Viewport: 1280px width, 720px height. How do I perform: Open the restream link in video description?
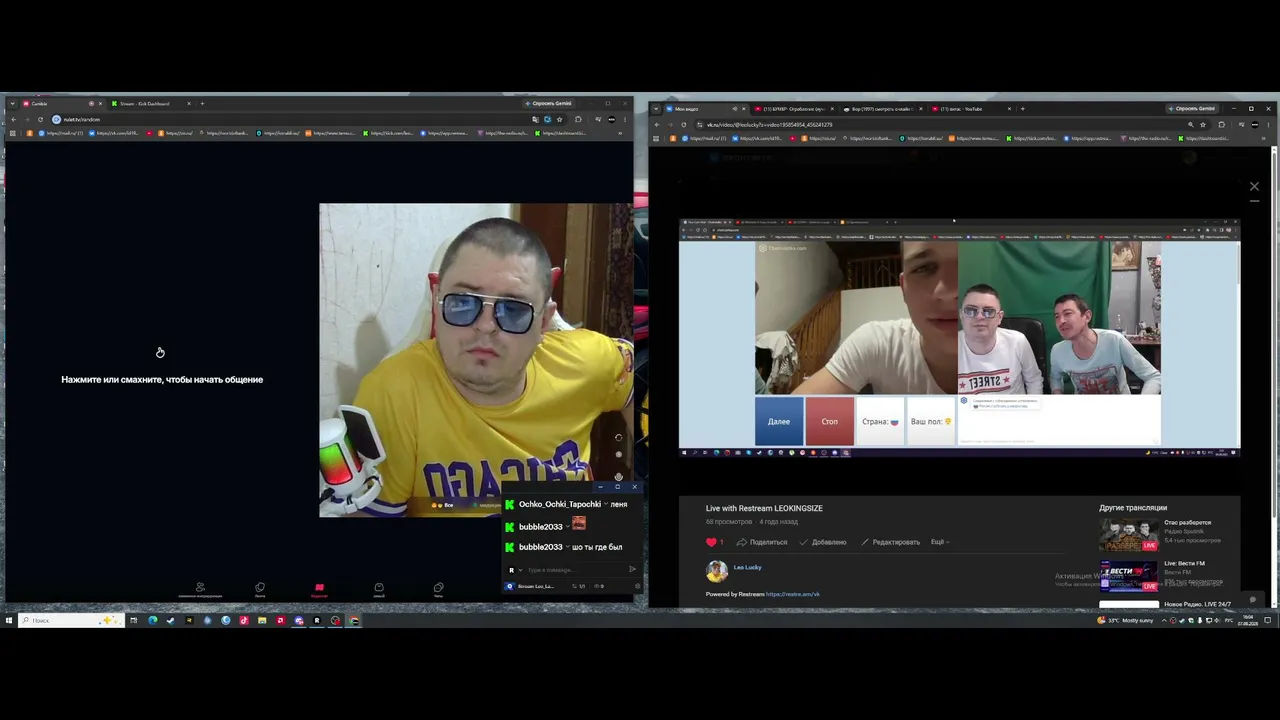[793, 594]
